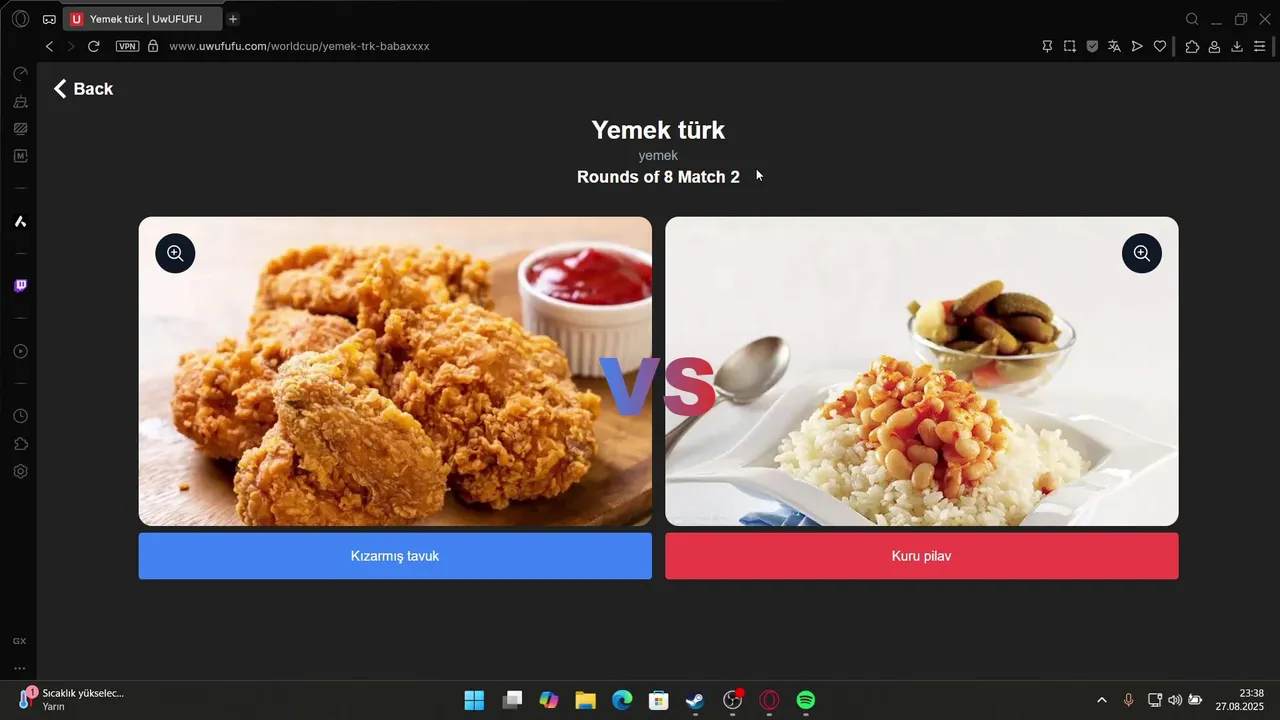Open Spotify from the taskbar
The height and width of the screenshot is (720, 1280).
click(806, 700)
